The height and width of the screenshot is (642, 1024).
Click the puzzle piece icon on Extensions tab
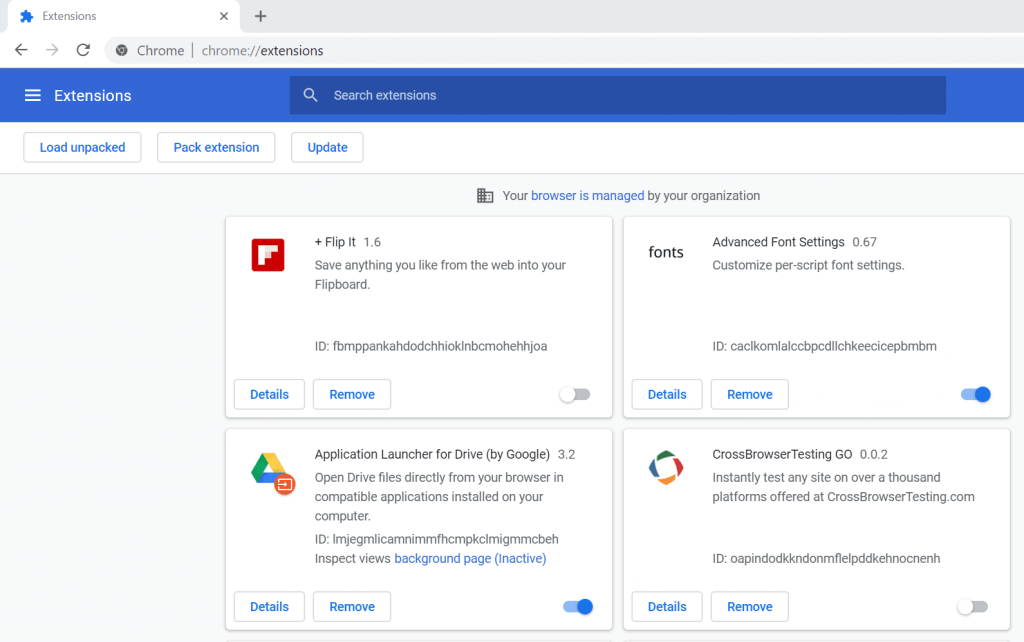click(27, 16)
